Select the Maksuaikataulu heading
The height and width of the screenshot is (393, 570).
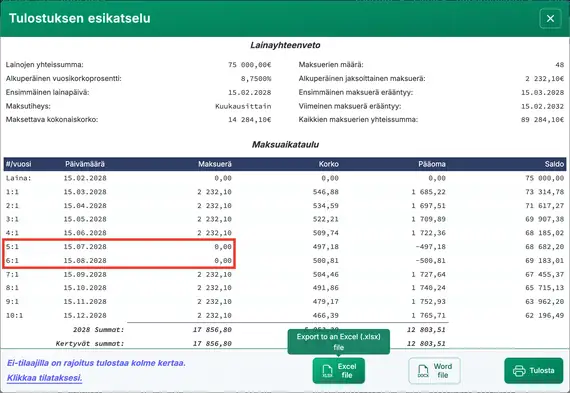click(285, 144)
